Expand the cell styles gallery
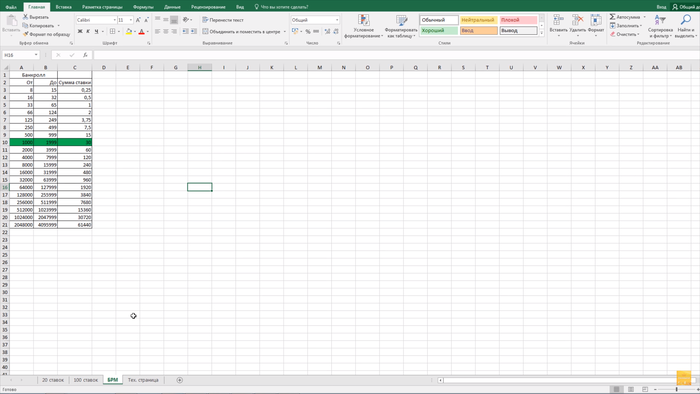Screen dimensions: 700x394 coord(542,33)
